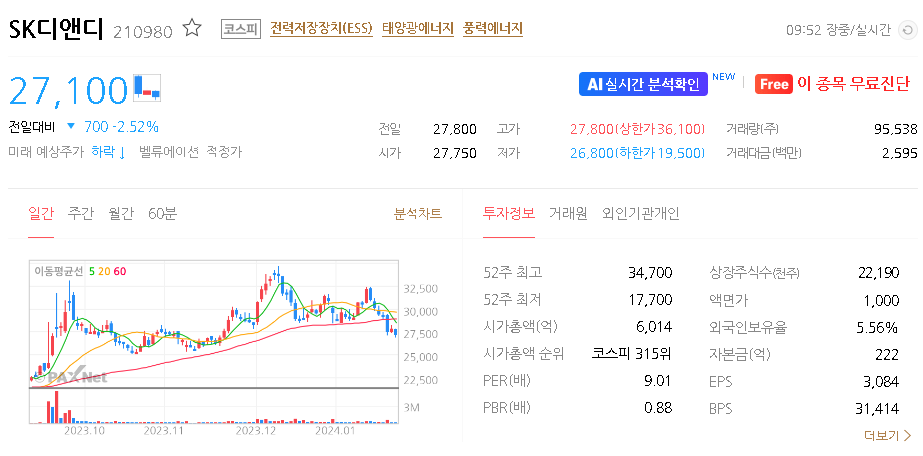
Task: Refresh real-time quote with the circular arrow icon
Action: click(x=907, y=30)
